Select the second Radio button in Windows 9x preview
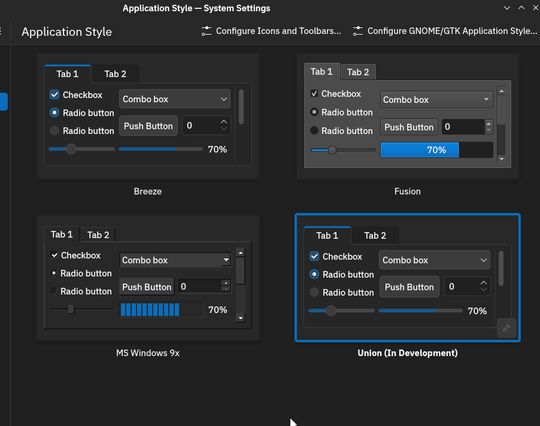 (53, 291)
